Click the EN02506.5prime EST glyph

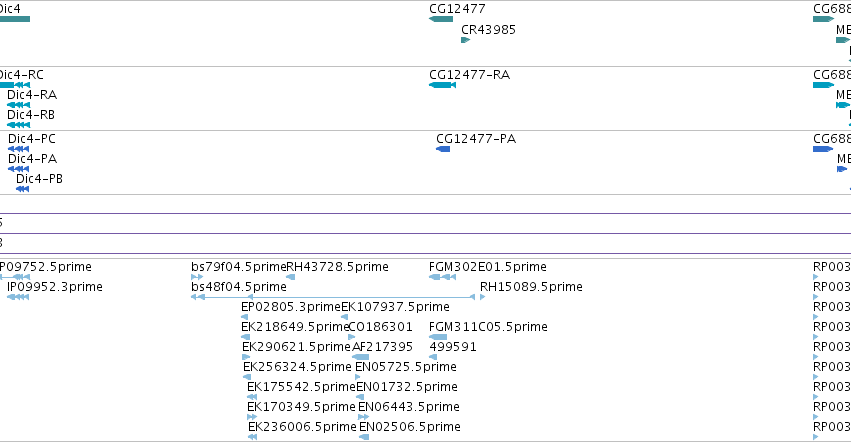pyautogui.click(x=364, y=437)
